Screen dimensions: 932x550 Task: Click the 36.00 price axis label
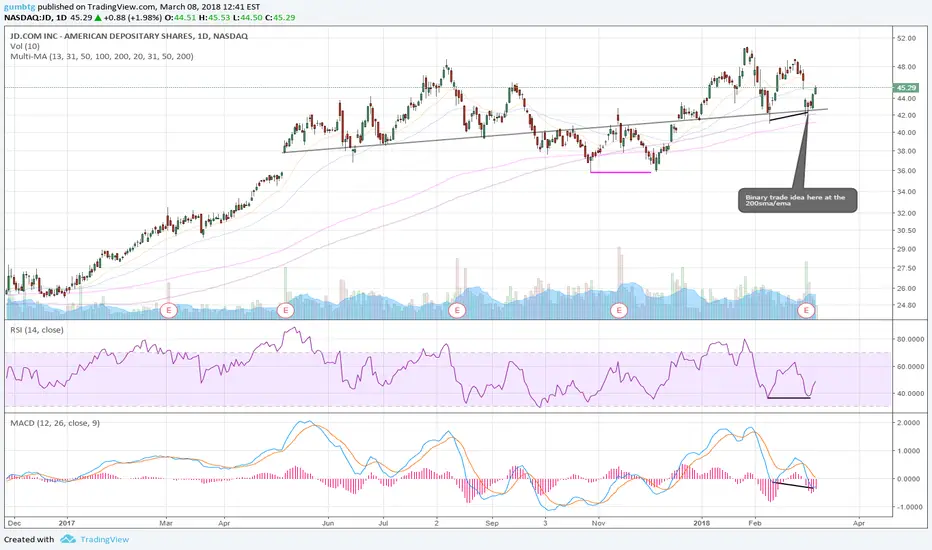pyautogui.click(x=906, y=171)
